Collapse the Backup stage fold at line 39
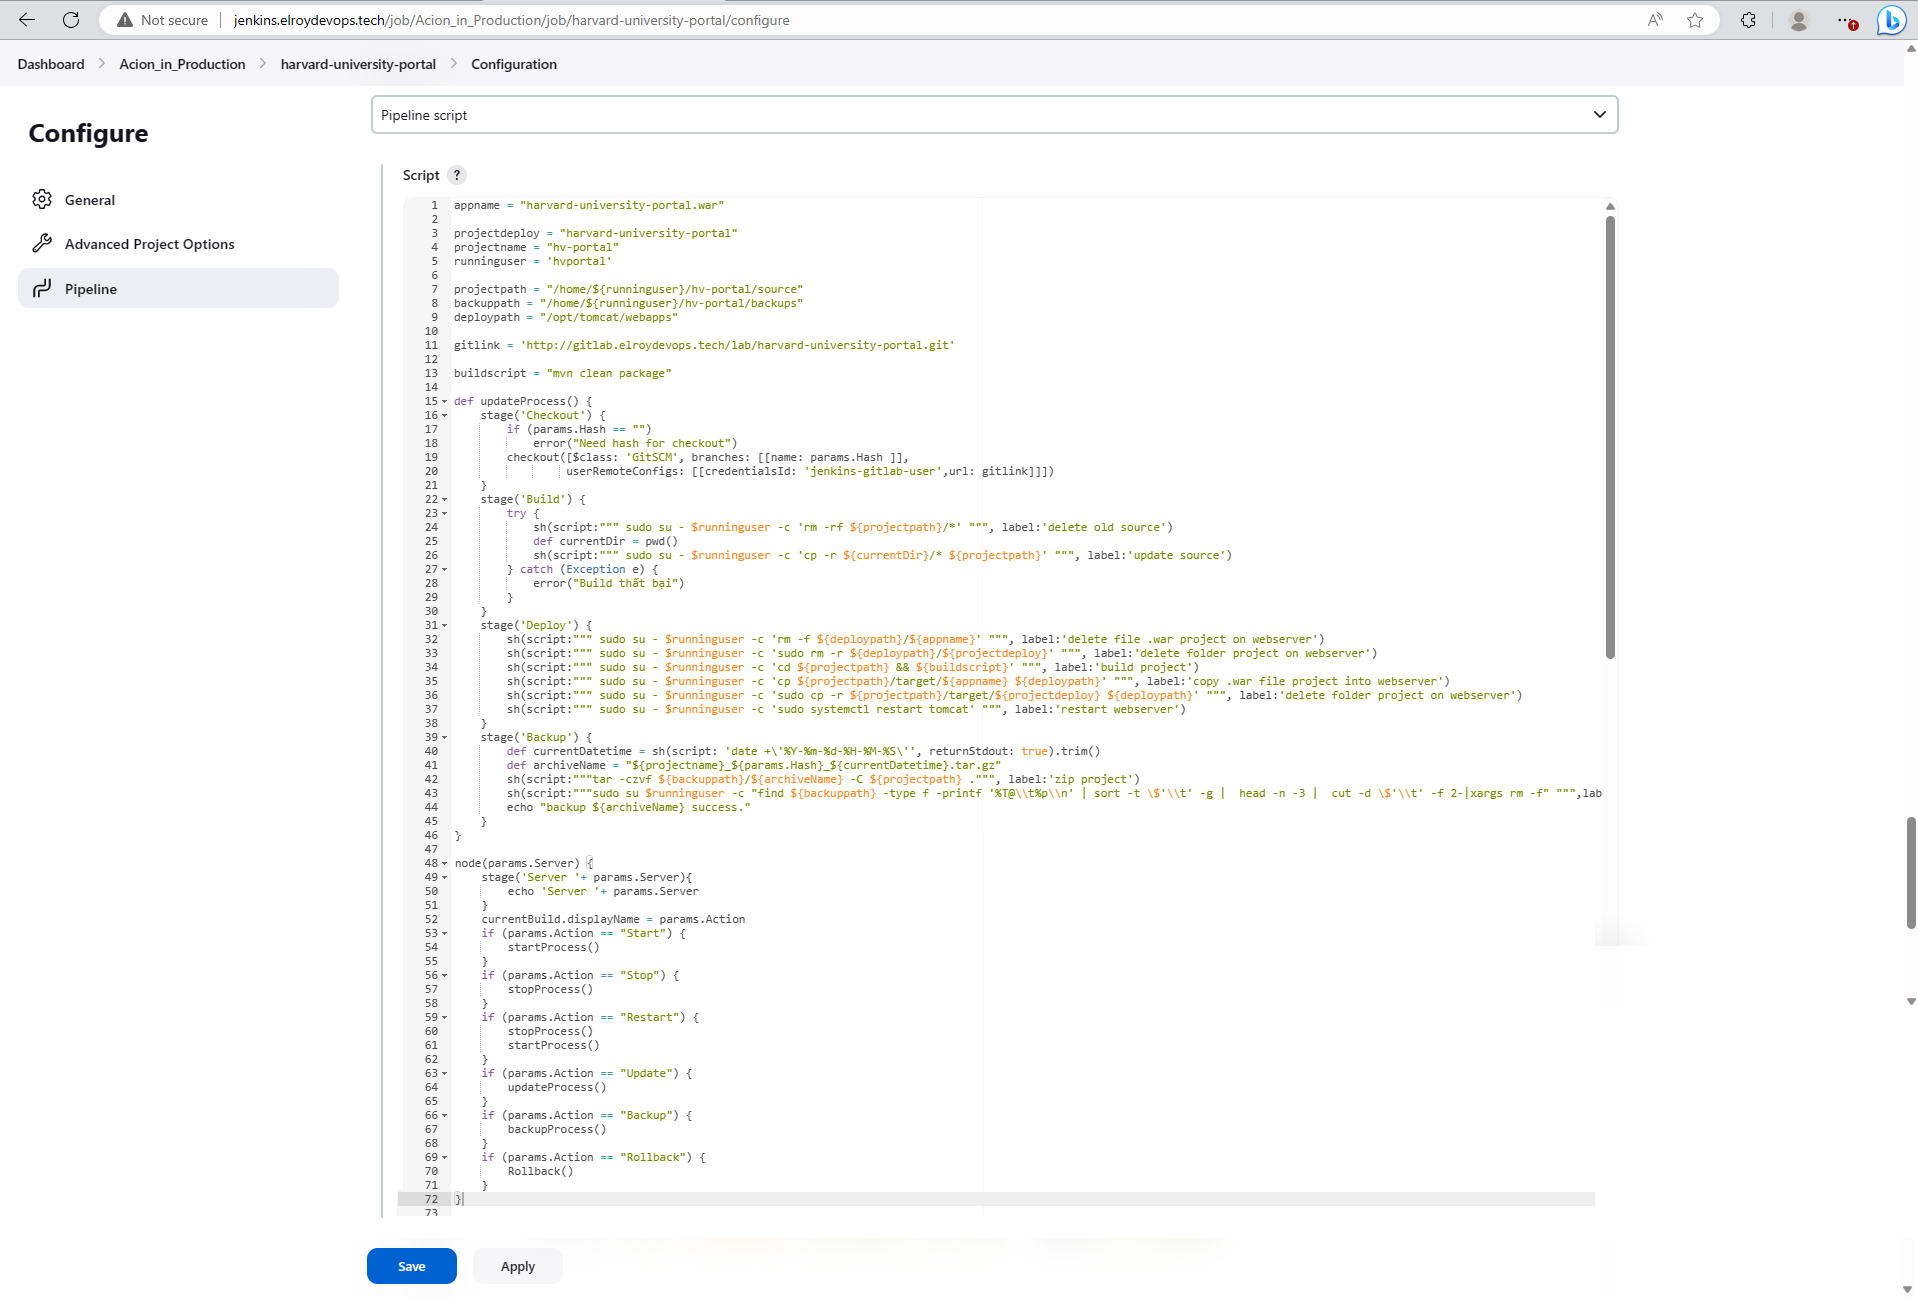The height and width of the screenshot is (1312, 1918). [445, 738]
